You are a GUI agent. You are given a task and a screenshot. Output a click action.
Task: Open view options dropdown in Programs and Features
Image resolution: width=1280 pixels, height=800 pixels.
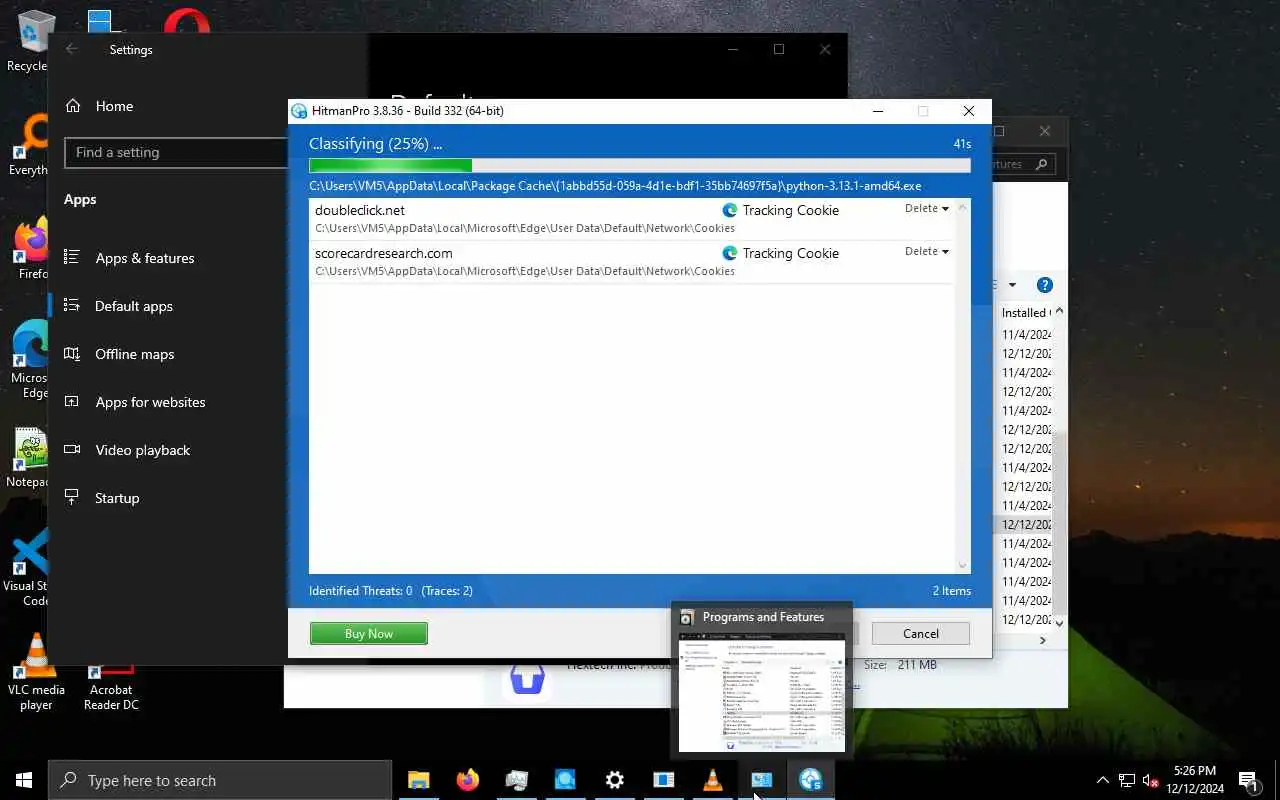tap(1011, 285)
